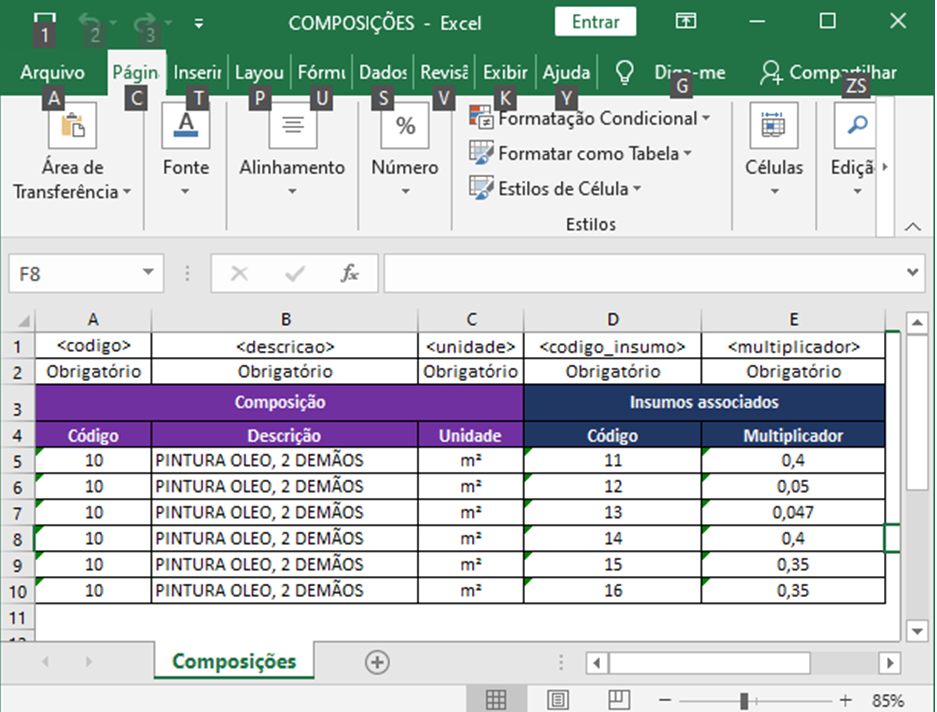Click the insert function fx icon
This screenshot has height=712, width=937.
tap(349, 273)
